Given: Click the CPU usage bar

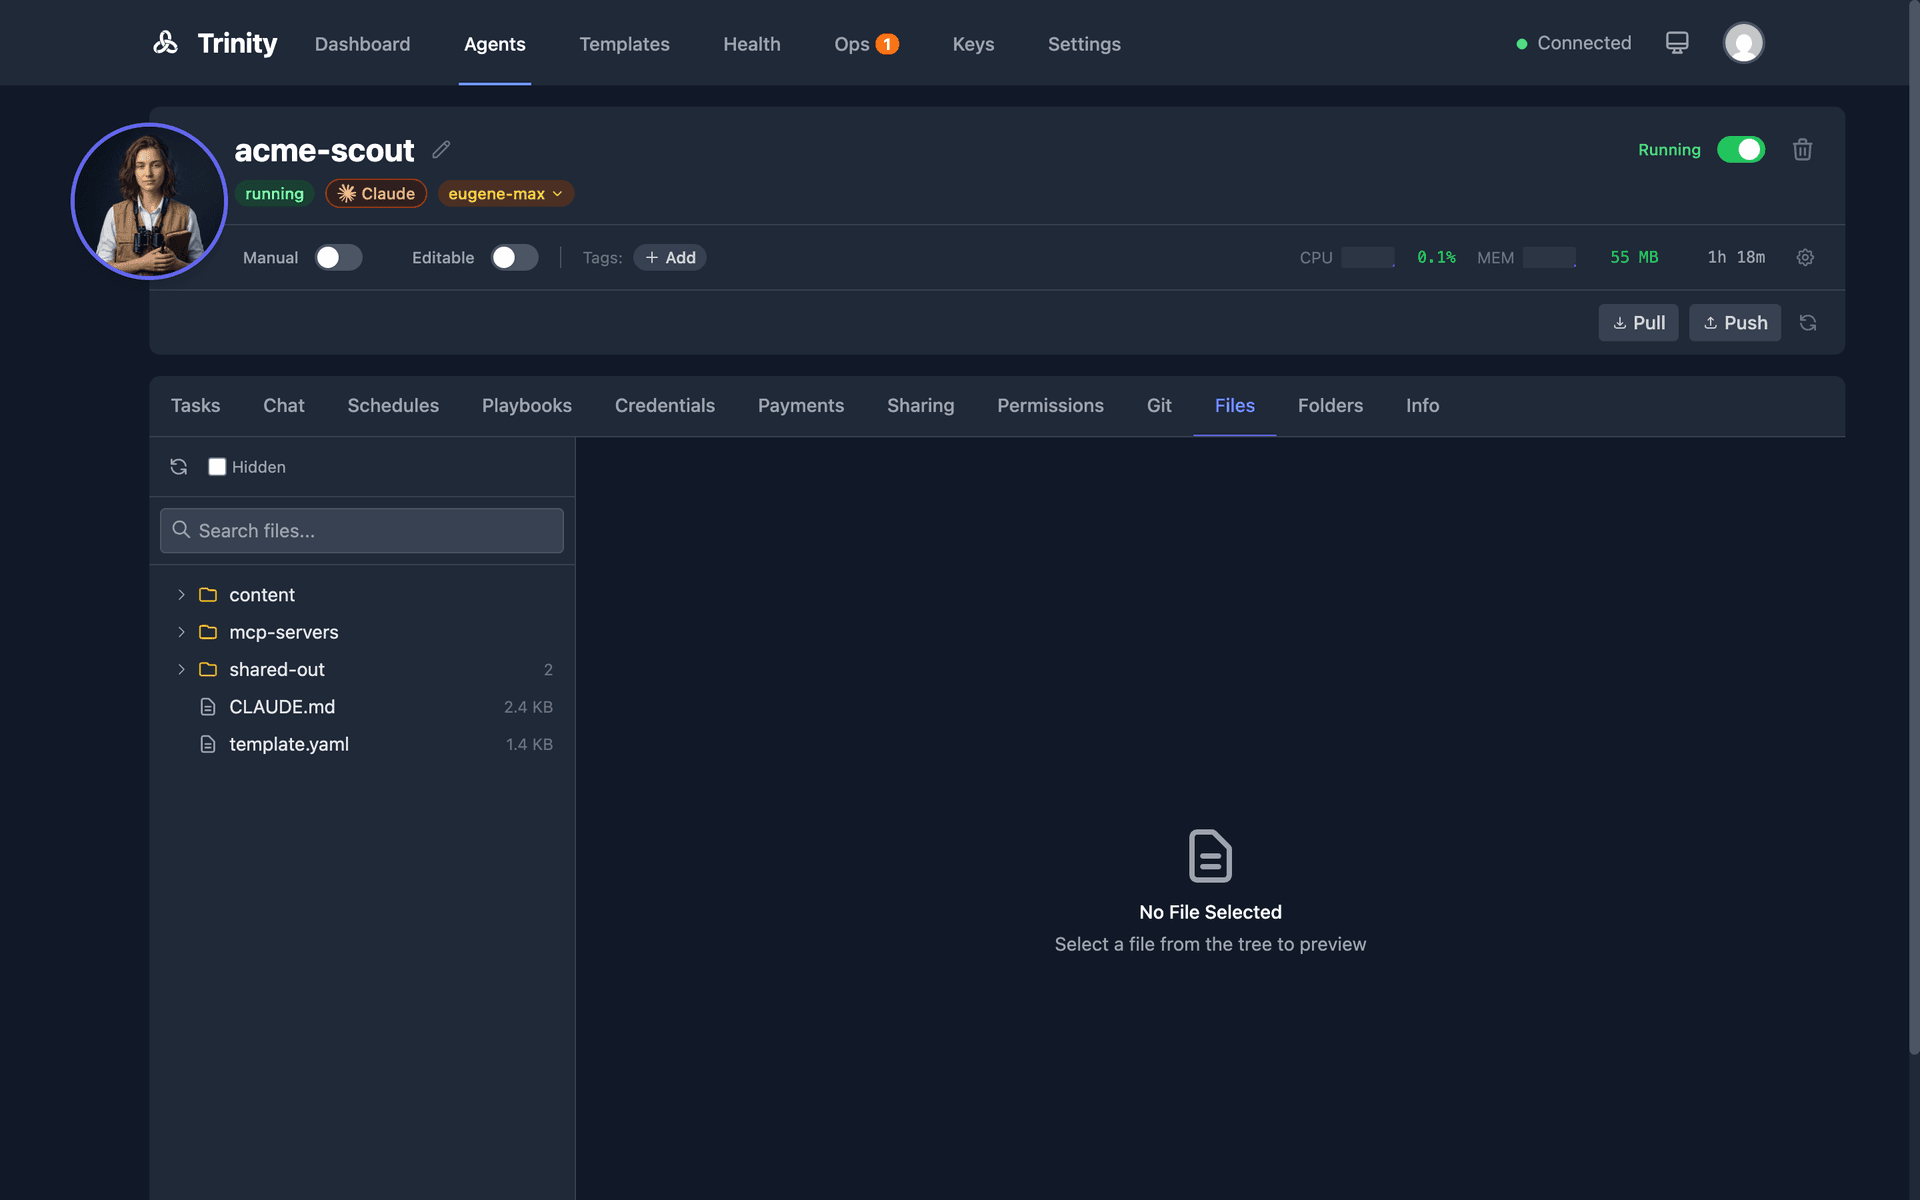Looking at the screenshot, I should coord(1366,257).
